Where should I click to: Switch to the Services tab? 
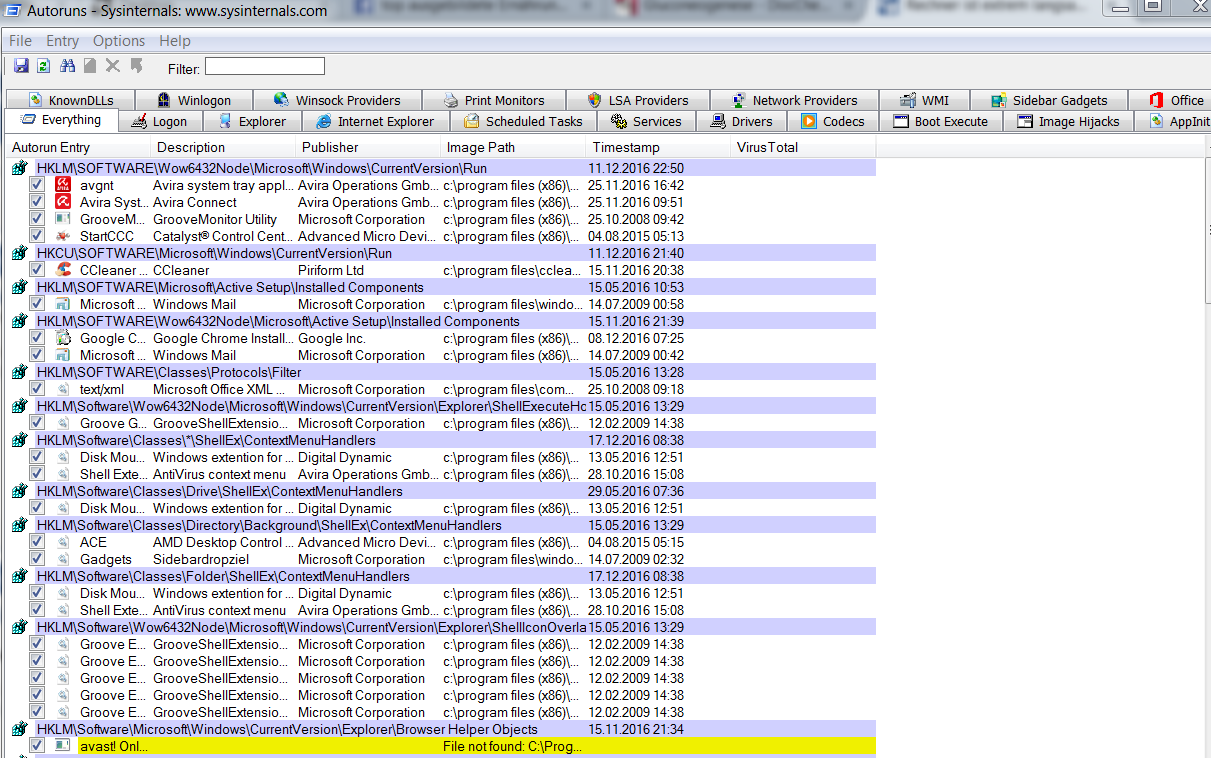tap(646, 121)
